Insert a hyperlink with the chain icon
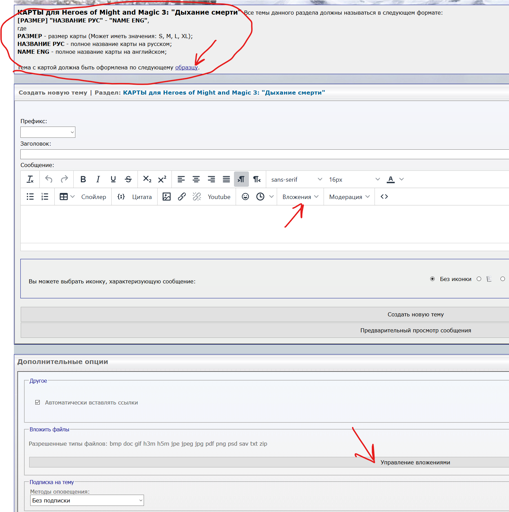 [x=182, y=197]
